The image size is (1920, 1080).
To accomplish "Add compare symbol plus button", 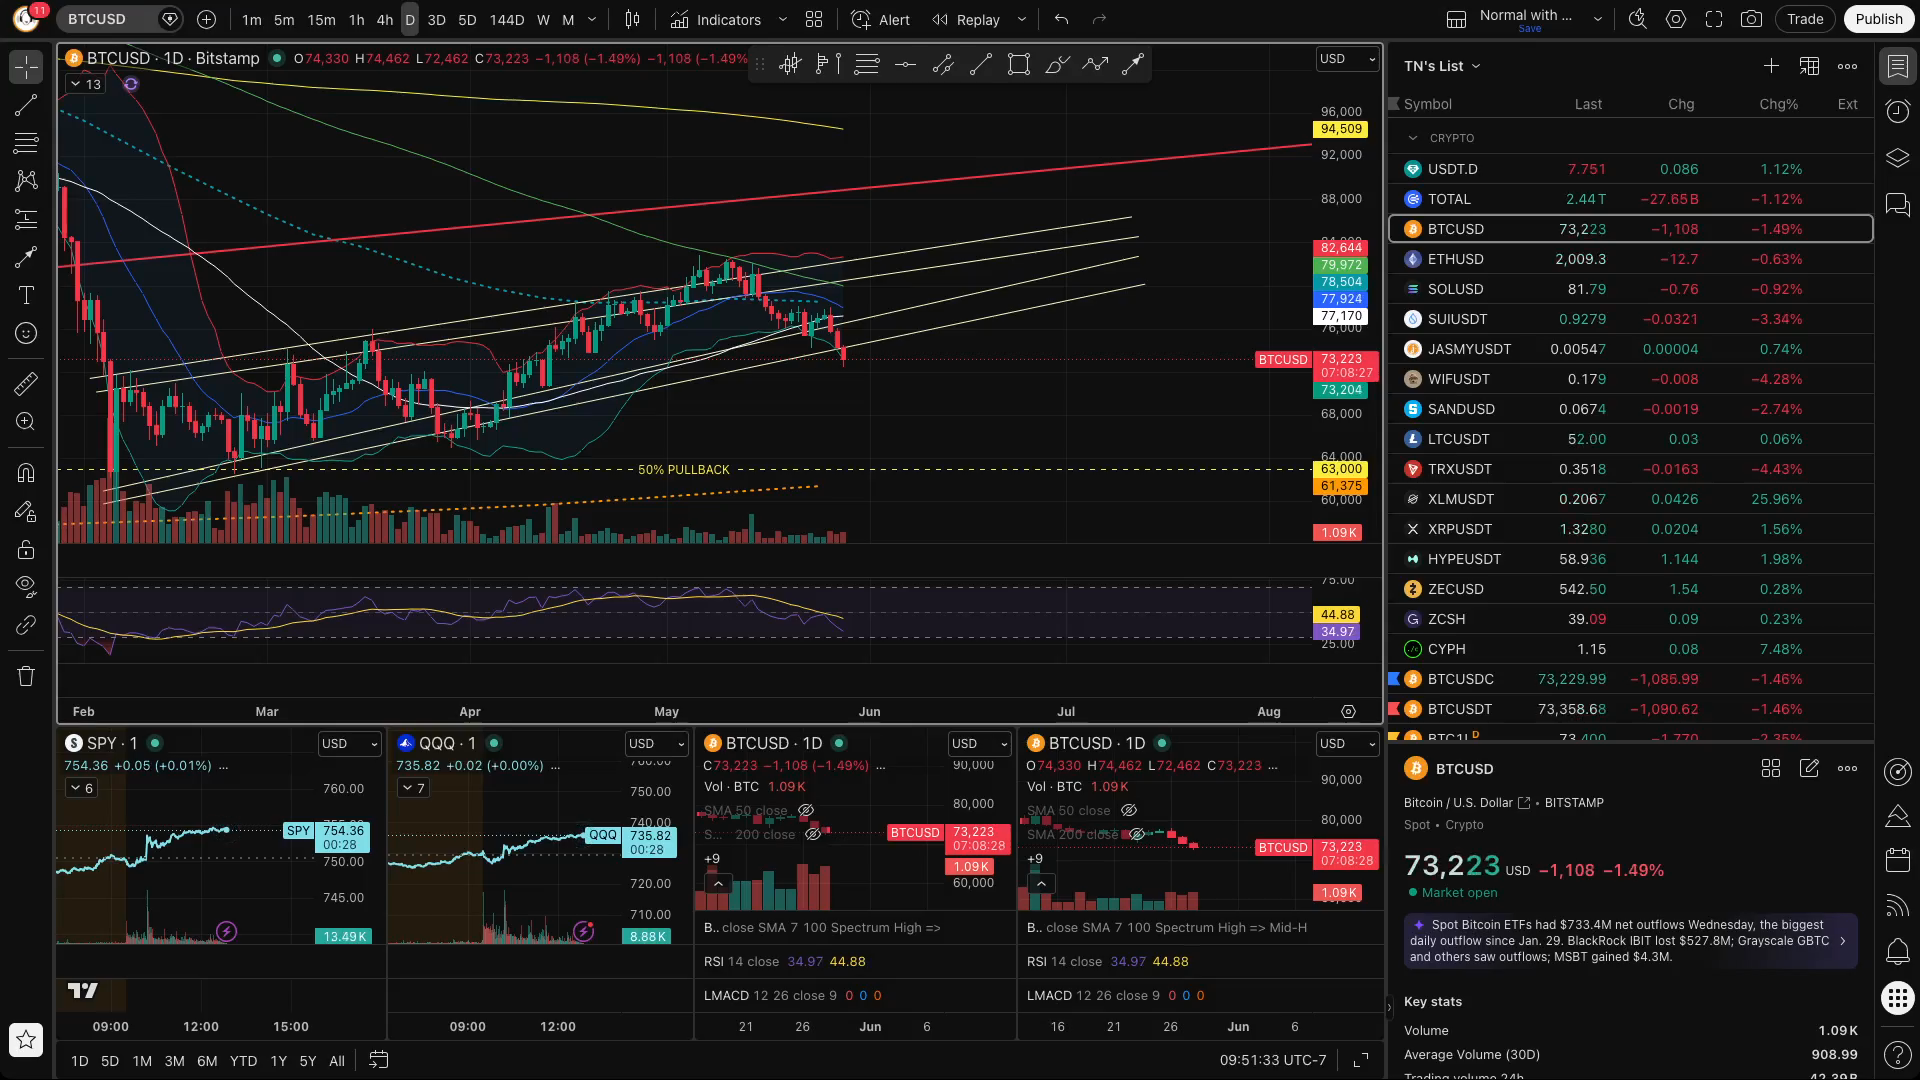I will (x=206, y=19).
